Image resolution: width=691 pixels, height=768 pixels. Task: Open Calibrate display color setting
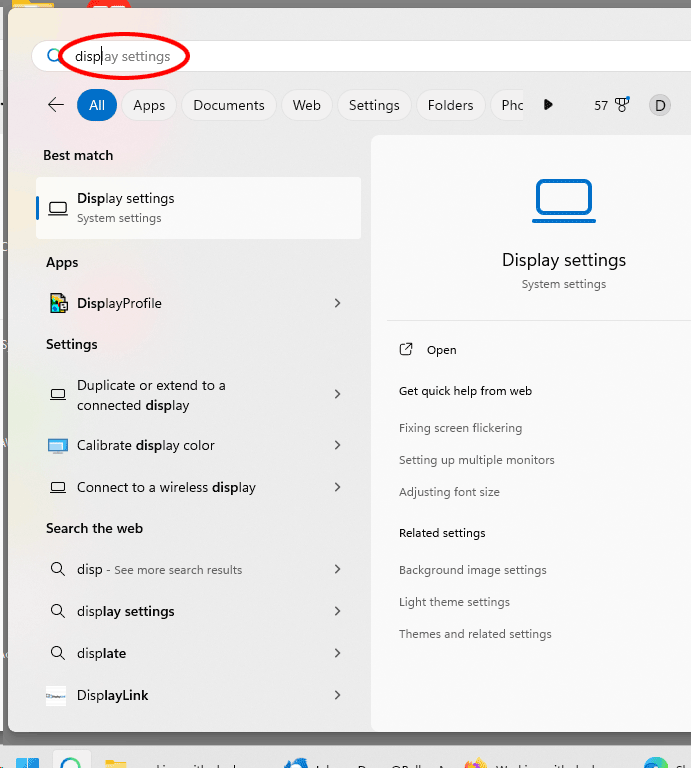click(x=198, y=445)
